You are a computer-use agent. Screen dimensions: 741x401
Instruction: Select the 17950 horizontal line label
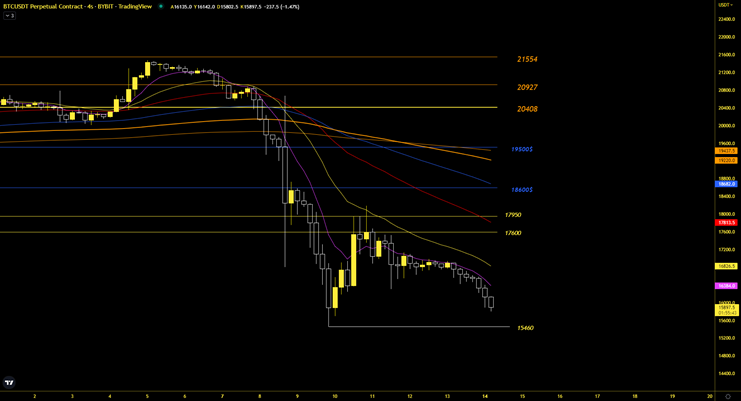(513, 215)
